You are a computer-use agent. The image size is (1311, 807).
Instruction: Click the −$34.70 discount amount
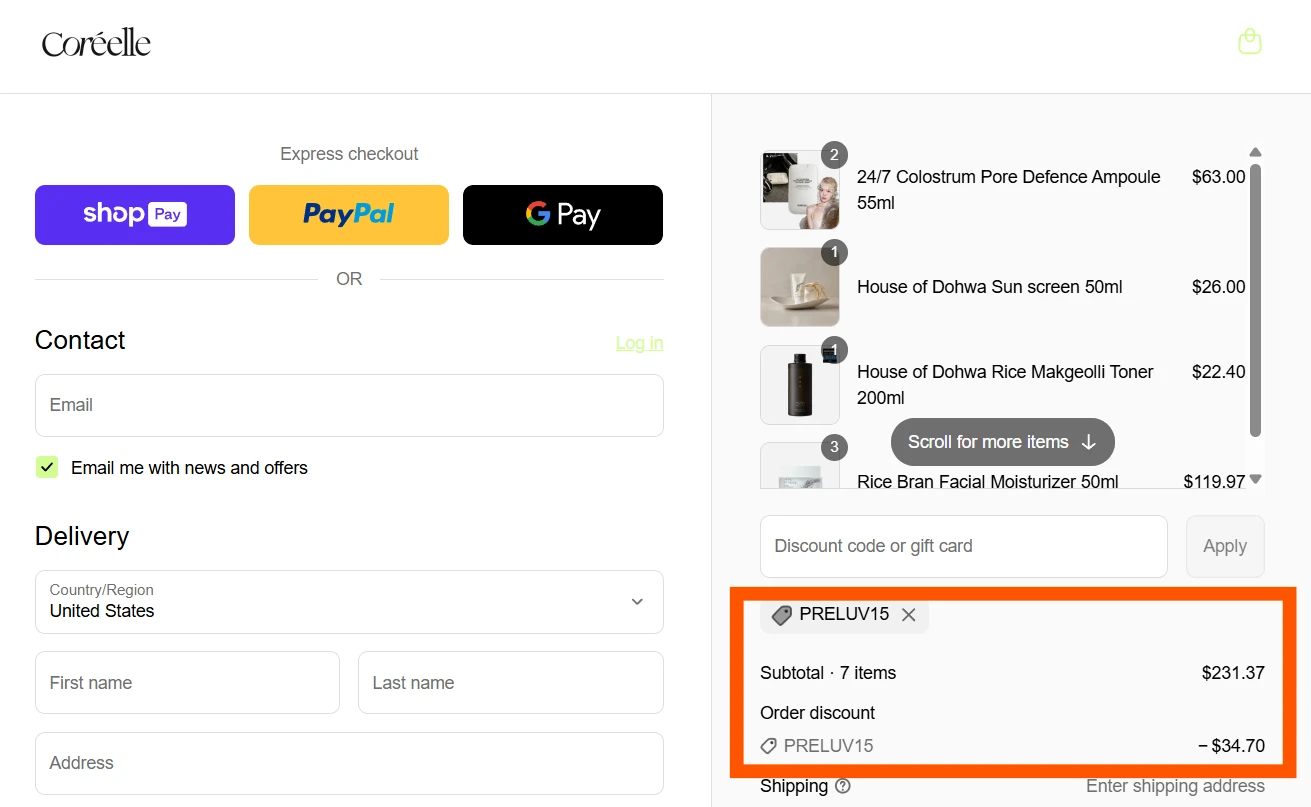pos(1231,746)
